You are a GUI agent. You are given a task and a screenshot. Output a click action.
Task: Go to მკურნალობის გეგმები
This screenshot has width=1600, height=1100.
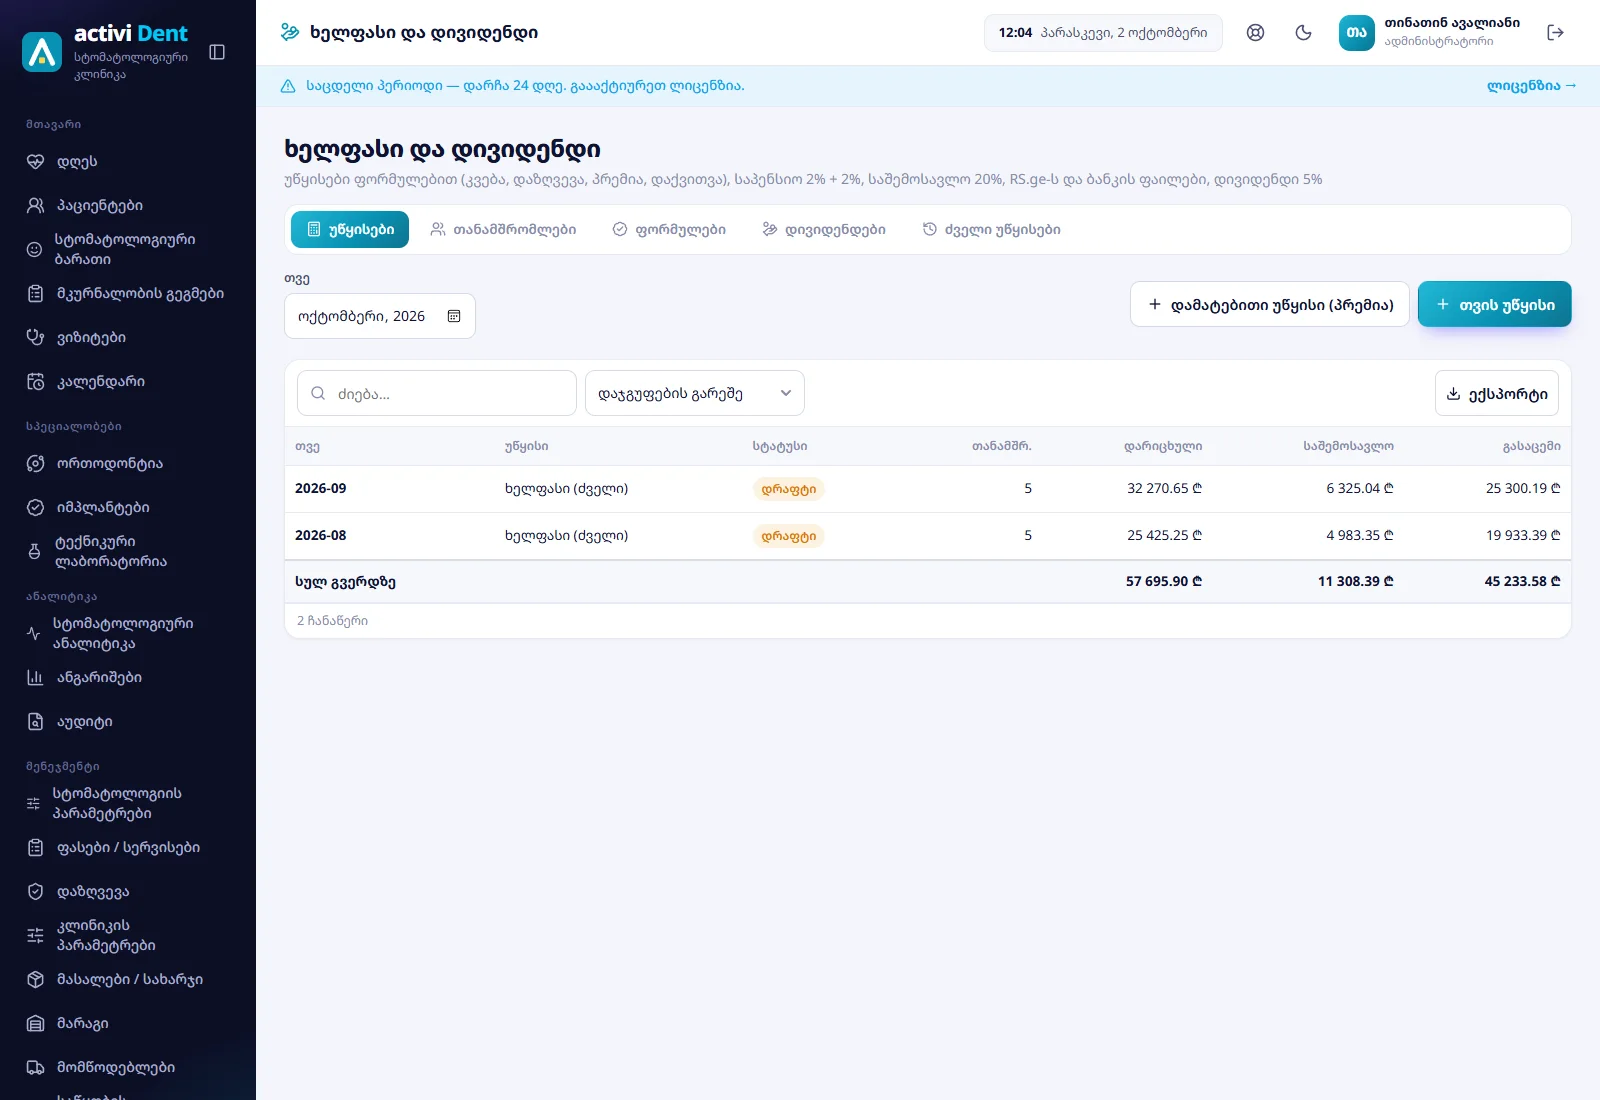coord(128,293)
